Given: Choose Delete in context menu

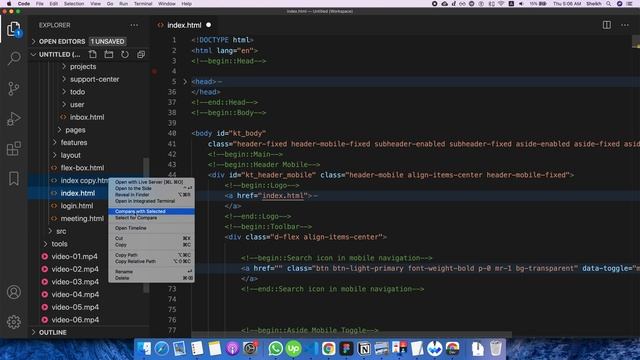Looking at the screenshot, I should [x=151, y=278].
